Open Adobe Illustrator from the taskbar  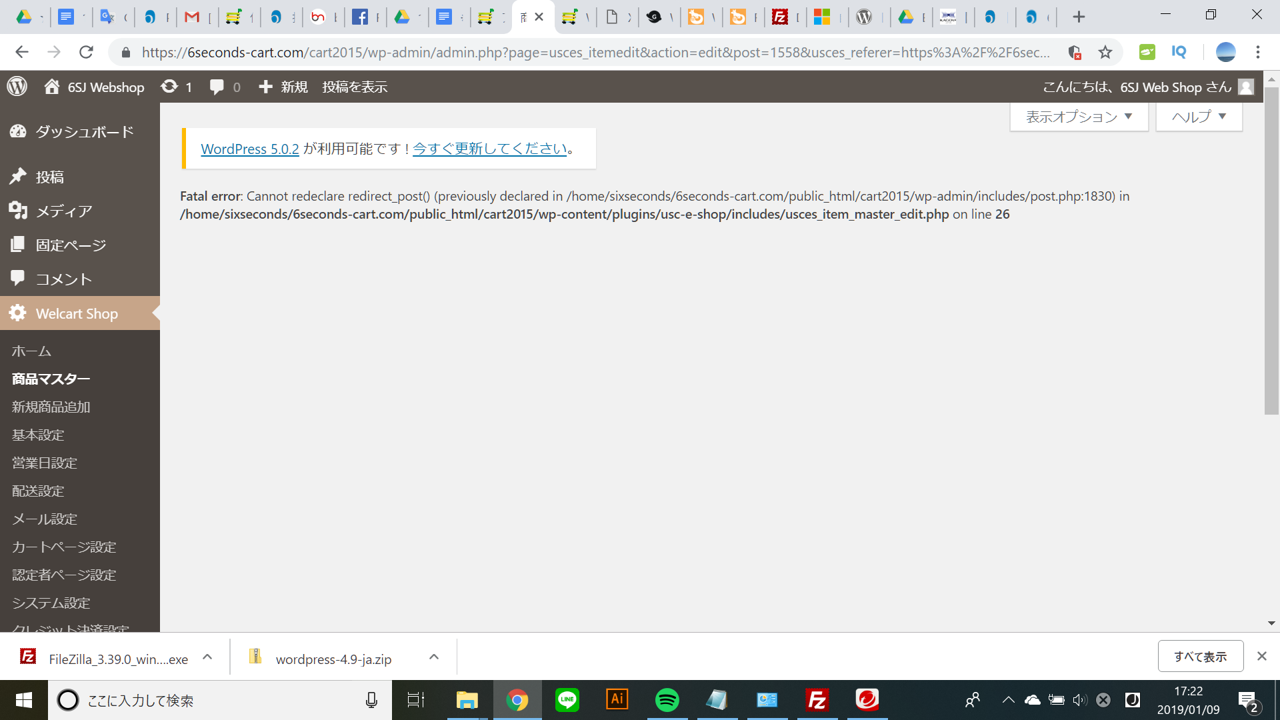(617, 700)
